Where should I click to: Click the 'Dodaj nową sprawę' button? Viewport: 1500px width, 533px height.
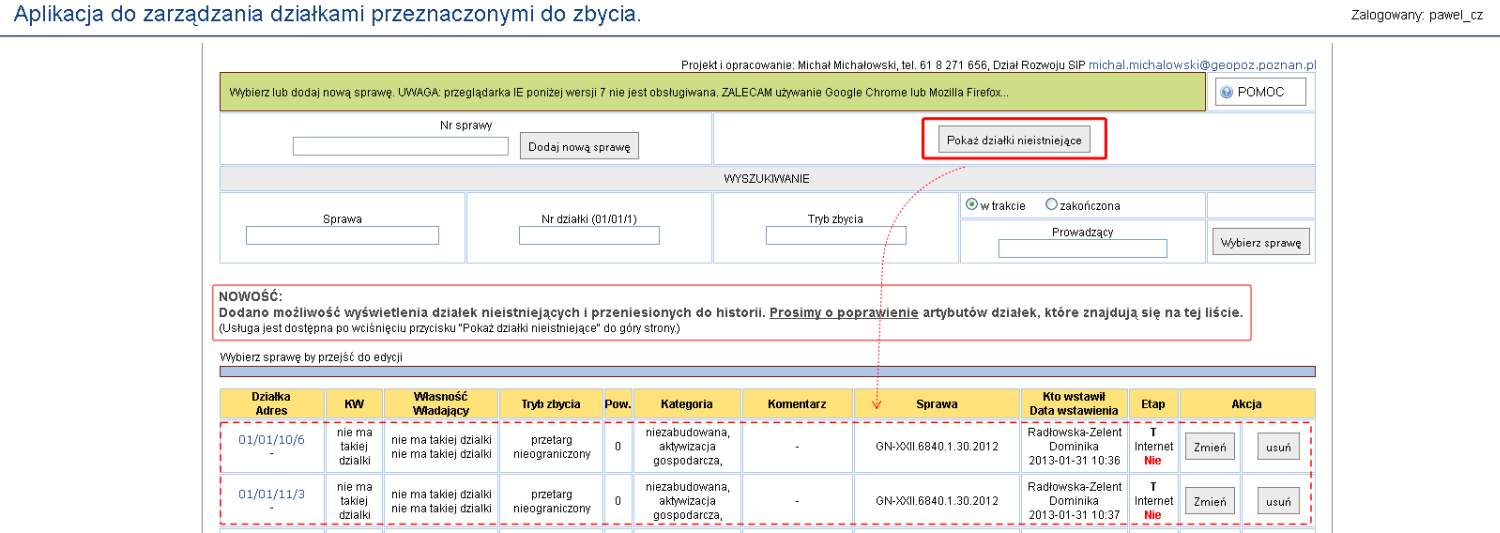(x=579, y=146)
